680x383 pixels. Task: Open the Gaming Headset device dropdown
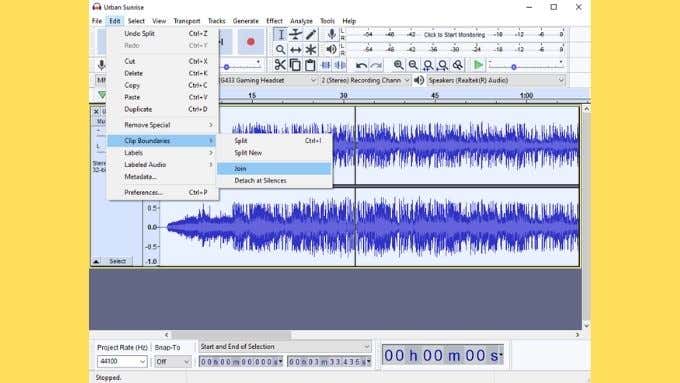pos(313,80)
